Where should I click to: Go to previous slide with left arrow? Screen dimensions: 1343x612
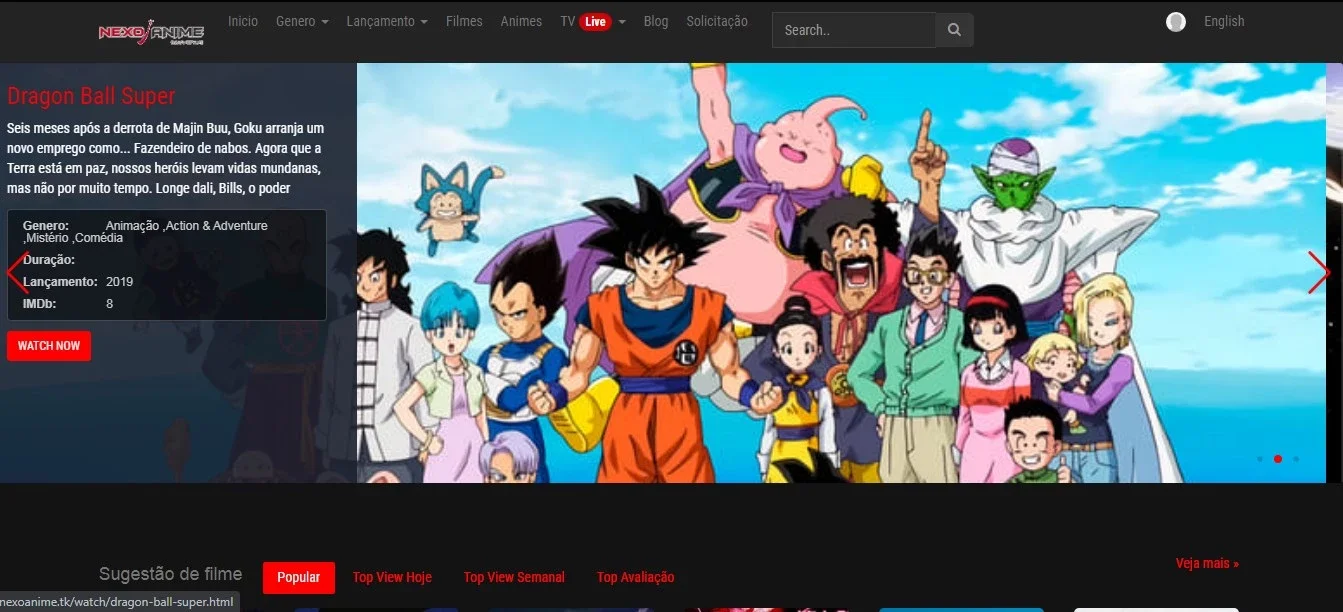(x=17, y=272)
